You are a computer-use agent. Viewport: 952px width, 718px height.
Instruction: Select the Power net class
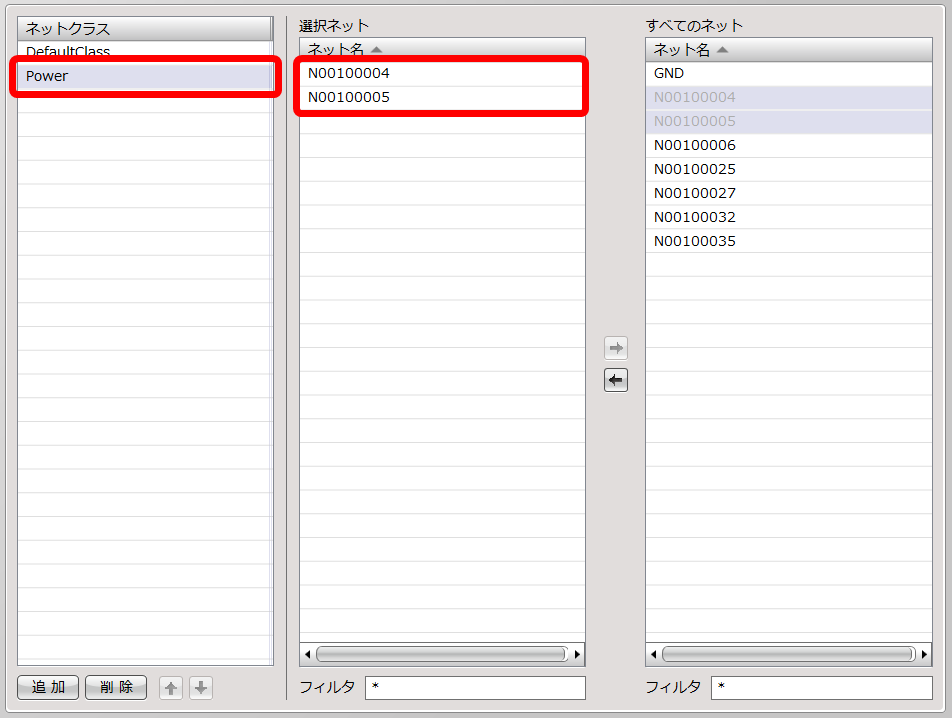click(x=144, y=76)
